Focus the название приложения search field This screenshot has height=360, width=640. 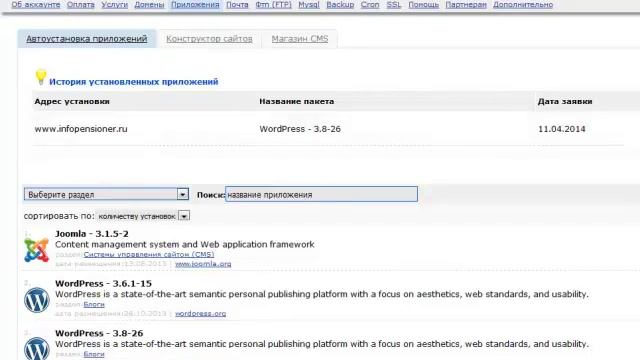tap(321, 194)
